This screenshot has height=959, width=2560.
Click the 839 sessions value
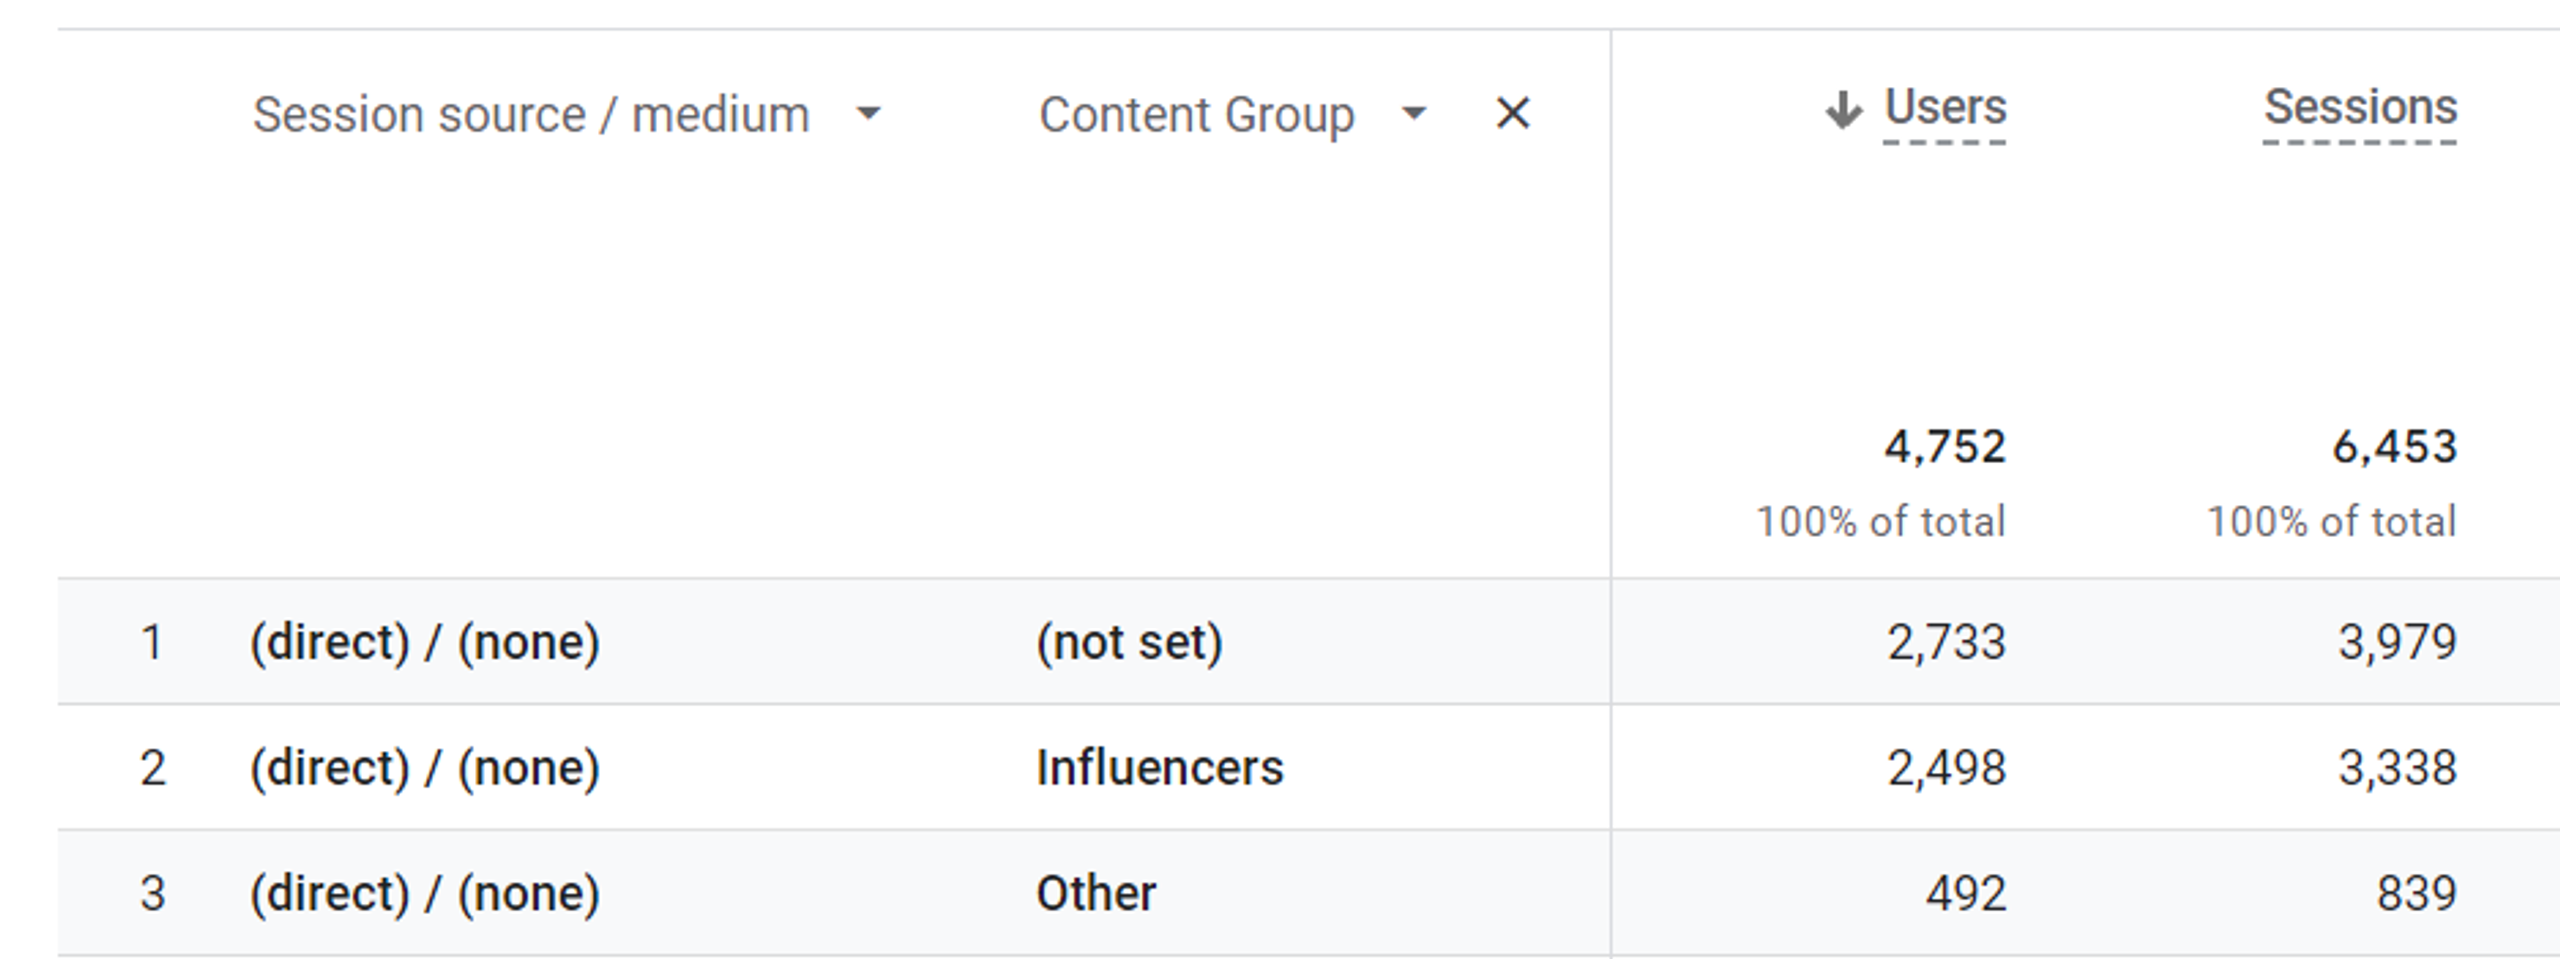[2416, 893]
